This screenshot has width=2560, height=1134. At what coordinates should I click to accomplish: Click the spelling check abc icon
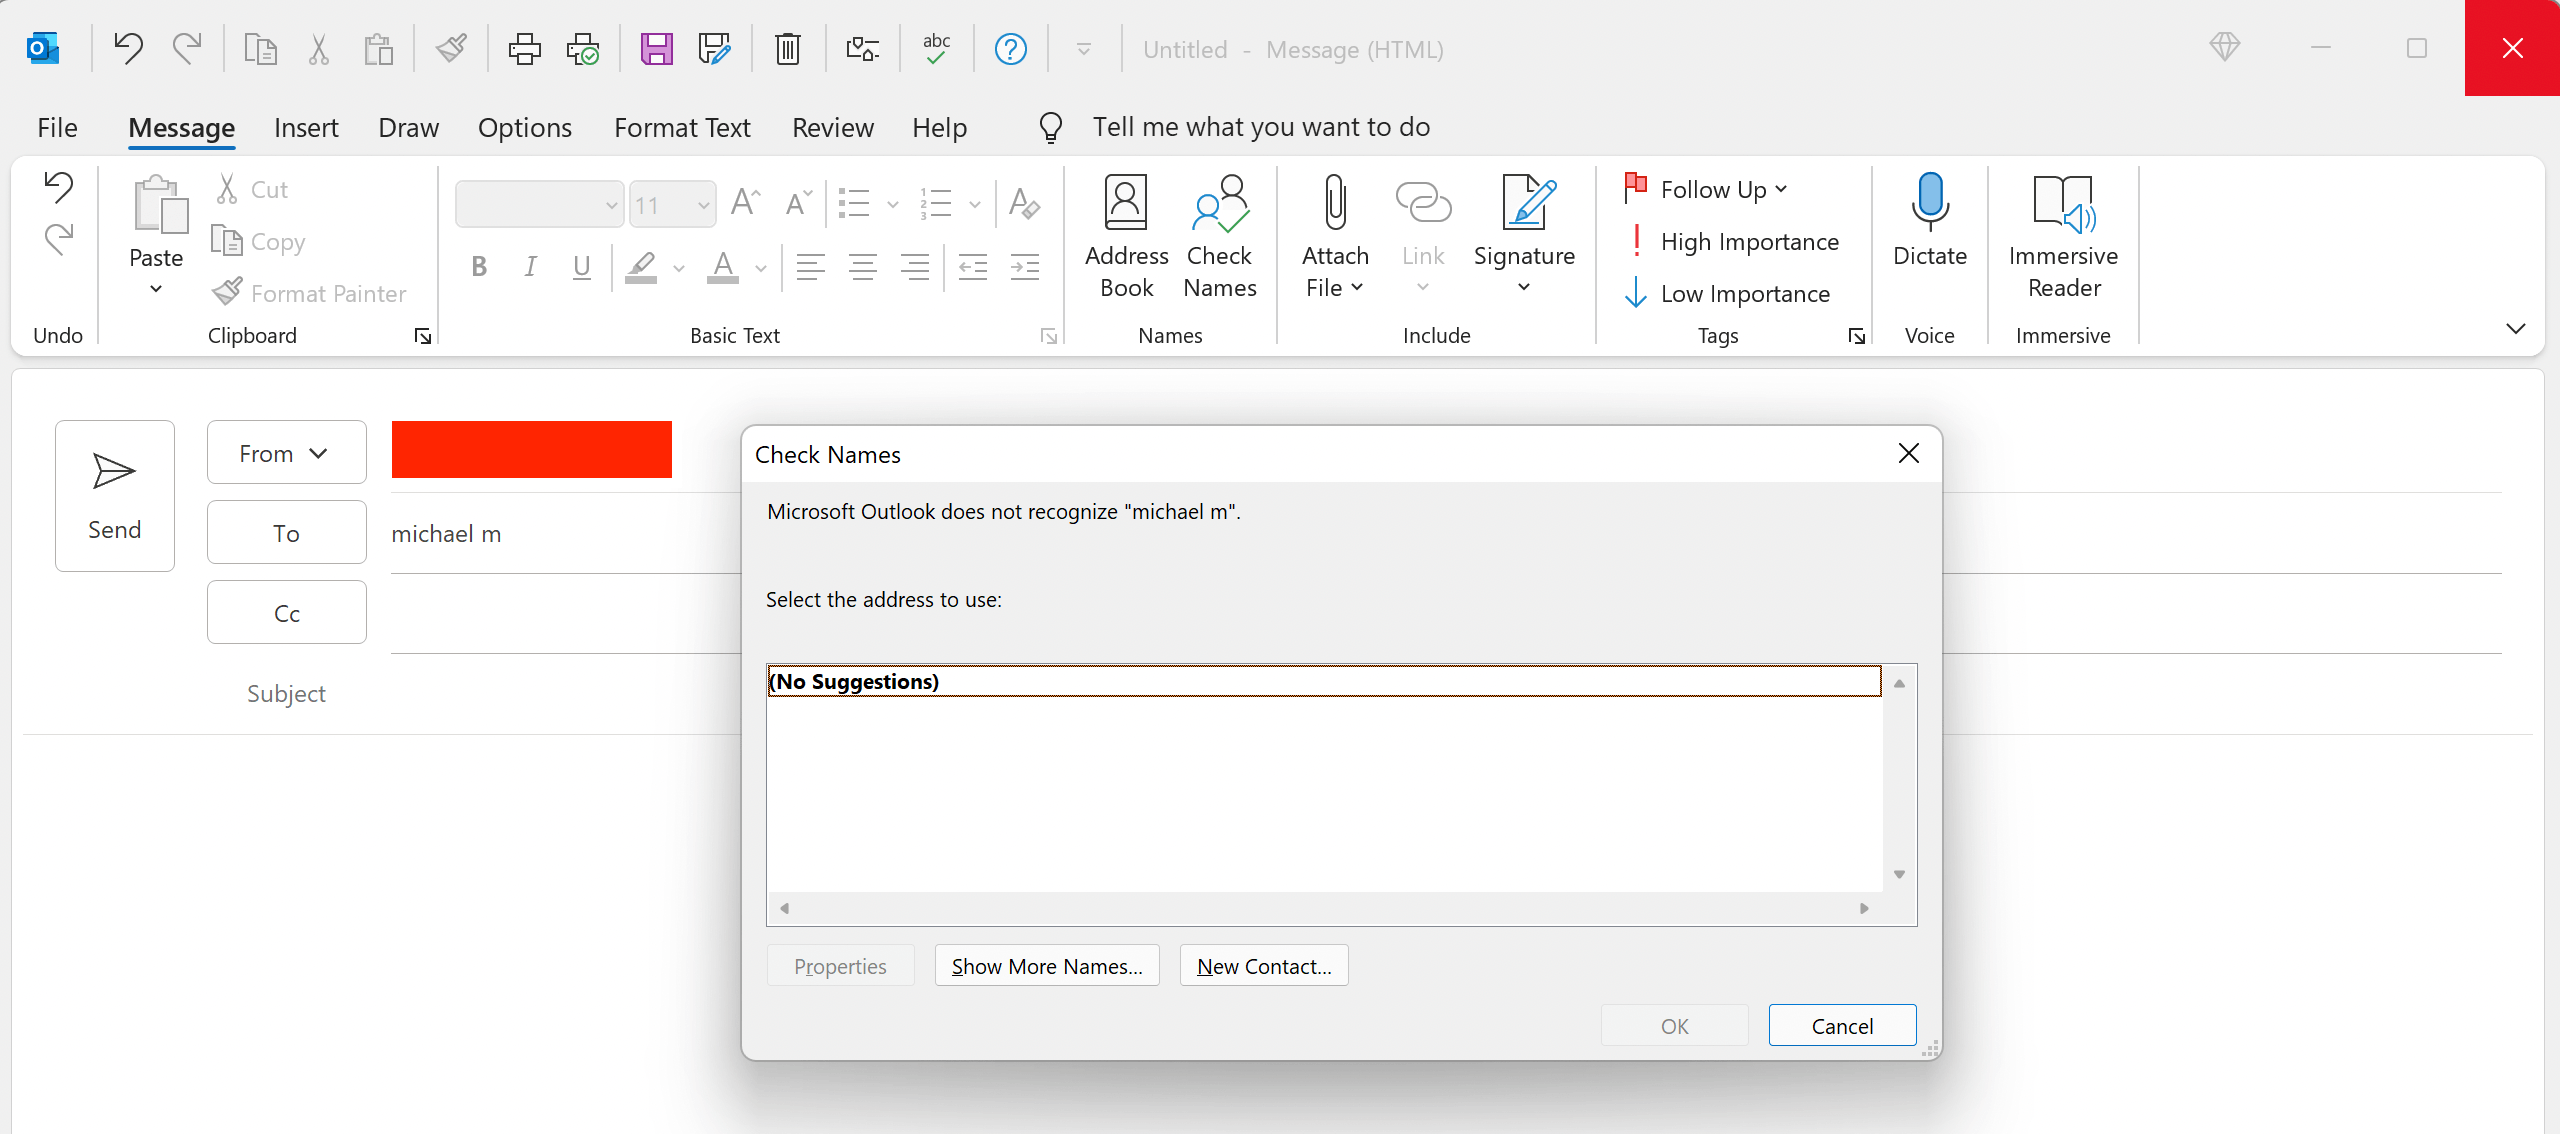click(x=936, y=49)
